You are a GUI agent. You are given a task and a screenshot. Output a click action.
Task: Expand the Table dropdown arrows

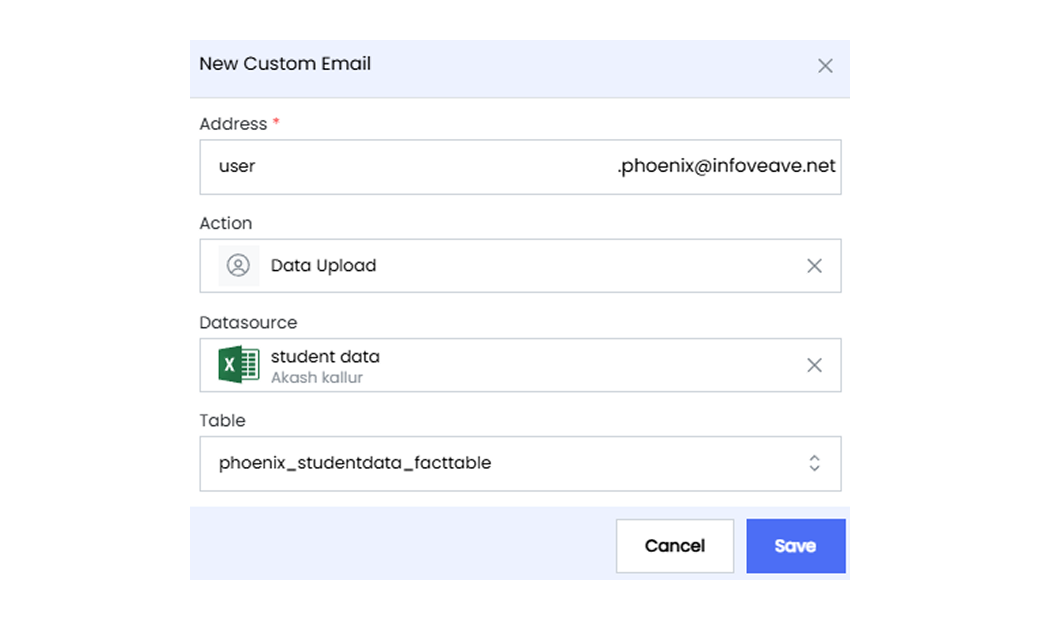(x=814, y=463)
